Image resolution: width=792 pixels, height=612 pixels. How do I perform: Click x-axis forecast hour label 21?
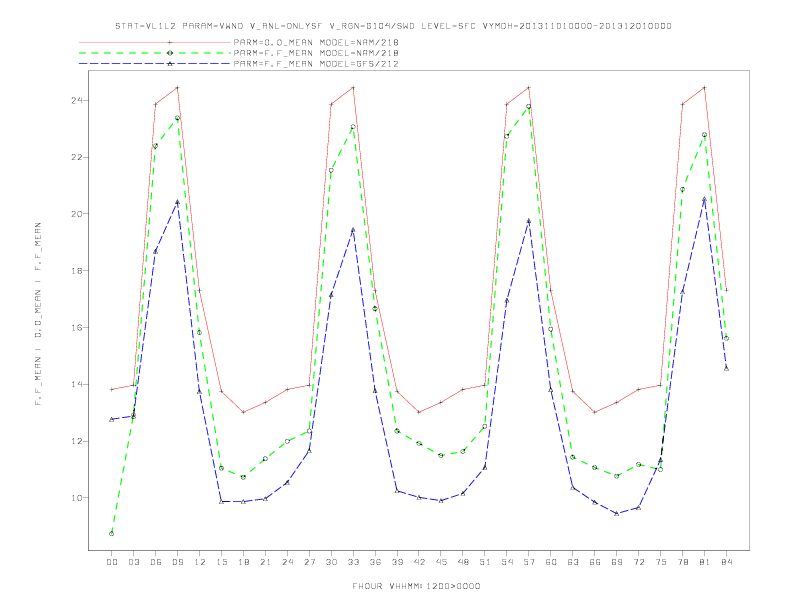pyautogui.click(x=265, y=562)
